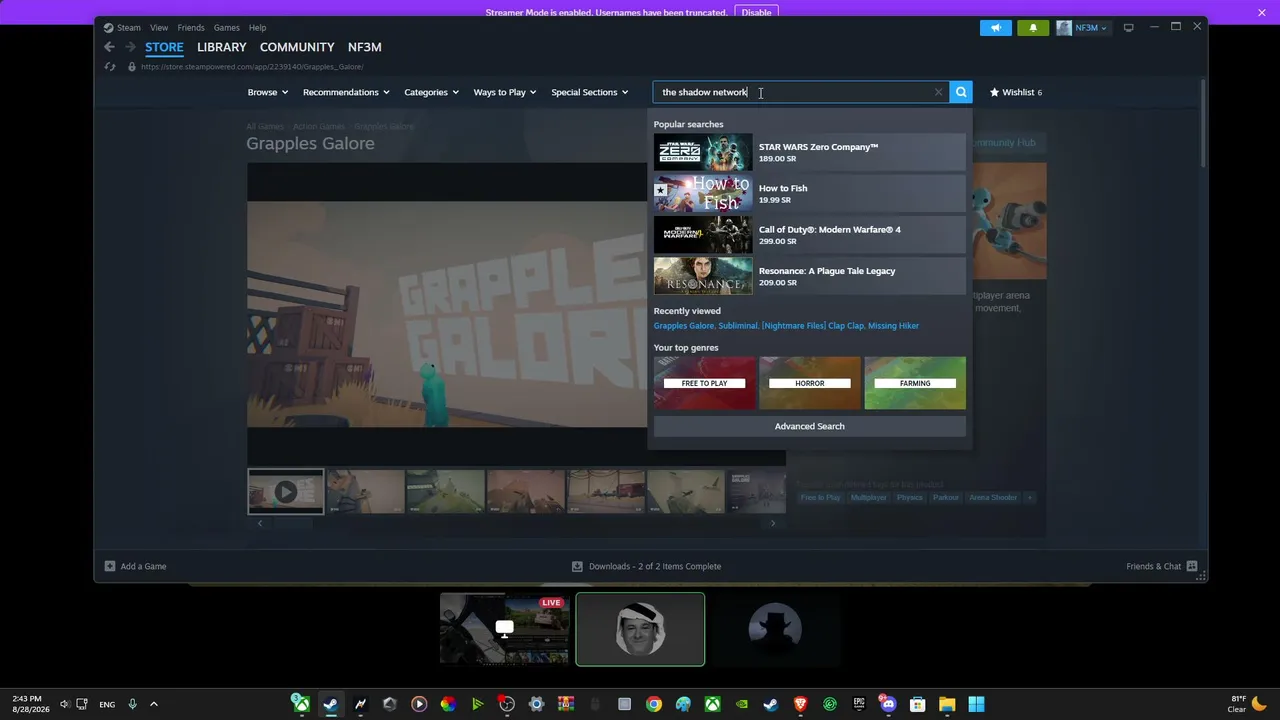Screen dimensions: 1280x720
Task: Open the Steam notifications bell
Action: 1033,28
